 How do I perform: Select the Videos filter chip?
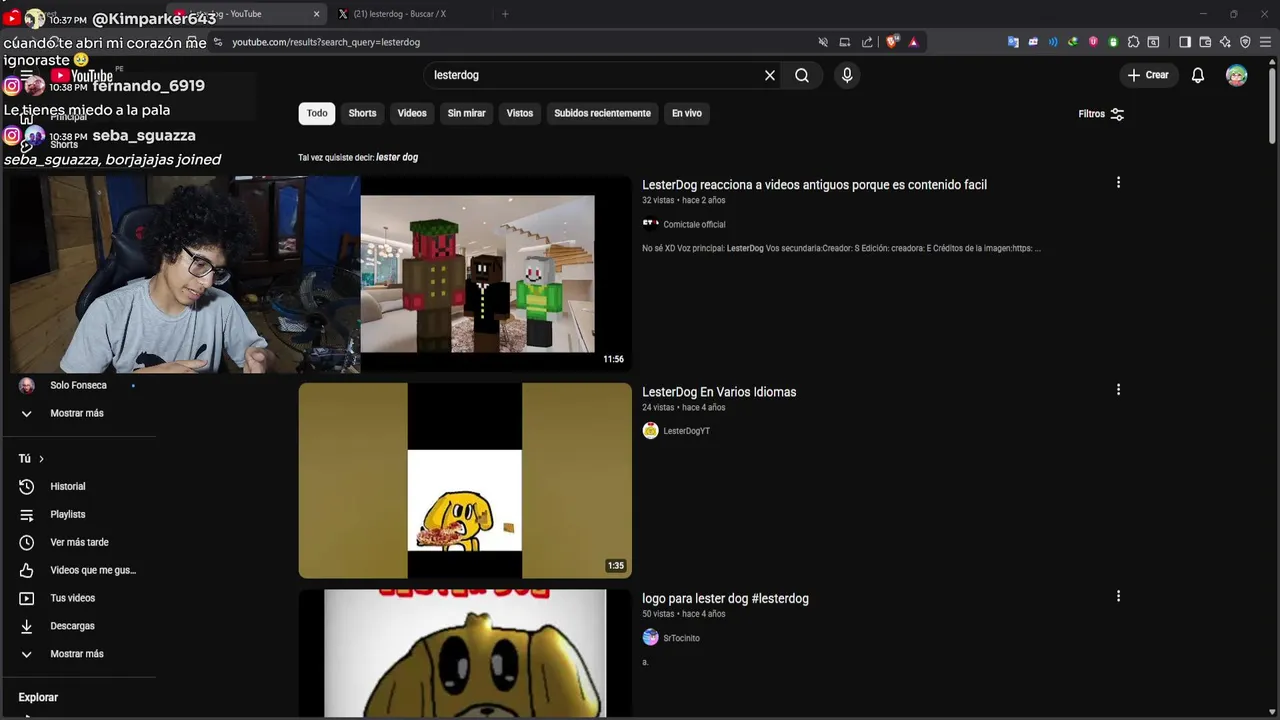tap(412, 113)
